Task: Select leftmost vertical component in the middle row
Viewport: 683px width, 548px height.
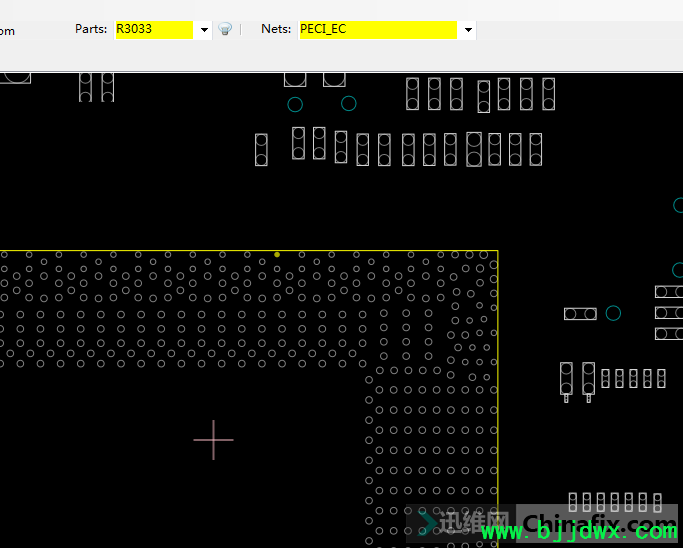Action: pyautogui.click(x=261, y=150)
